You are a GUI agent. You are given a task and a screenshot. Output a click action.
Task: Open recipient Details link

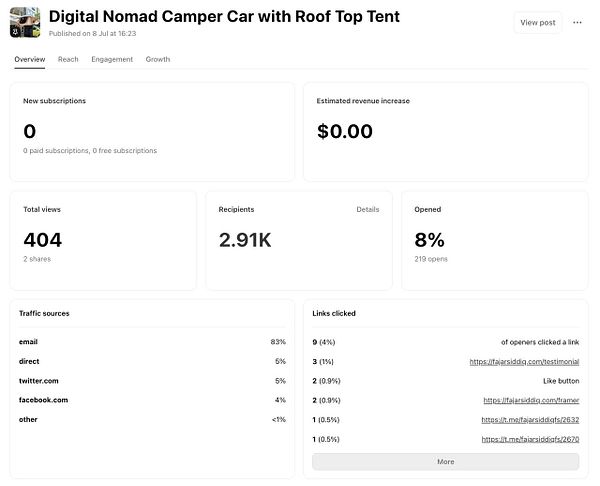[368, 210]
